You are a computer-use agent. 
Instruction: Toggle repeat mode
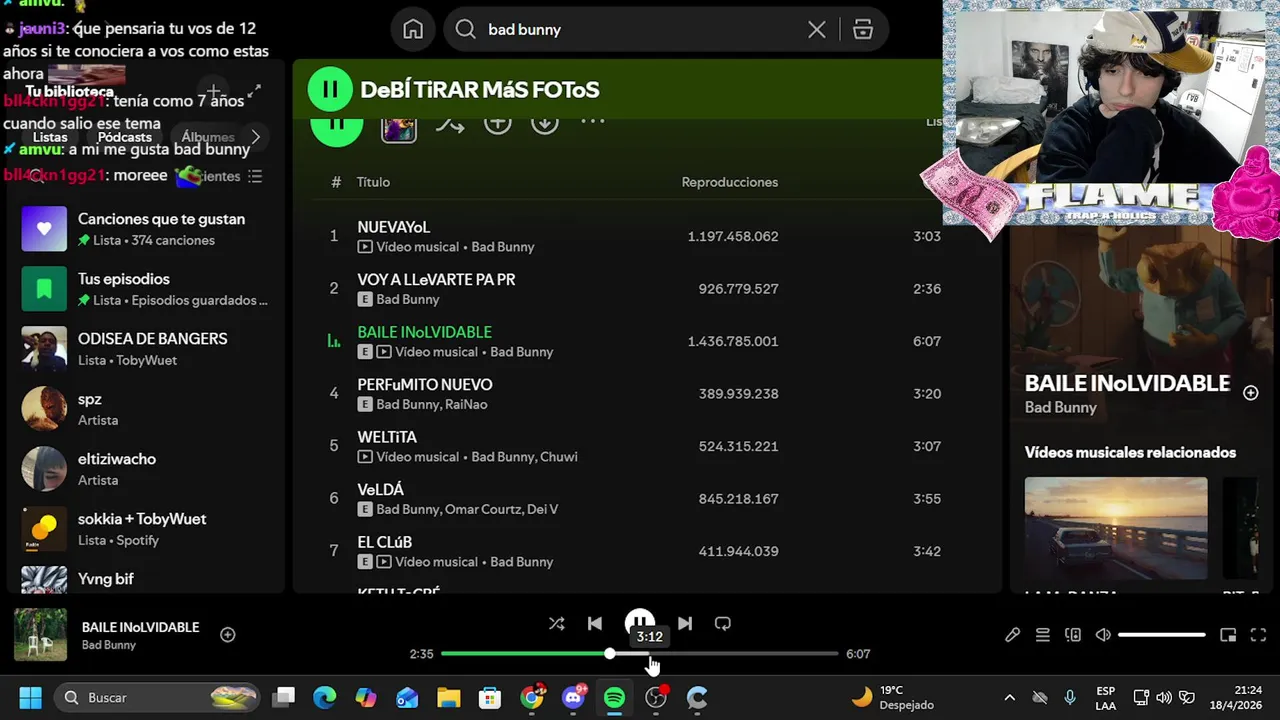(x=723, y=623)
